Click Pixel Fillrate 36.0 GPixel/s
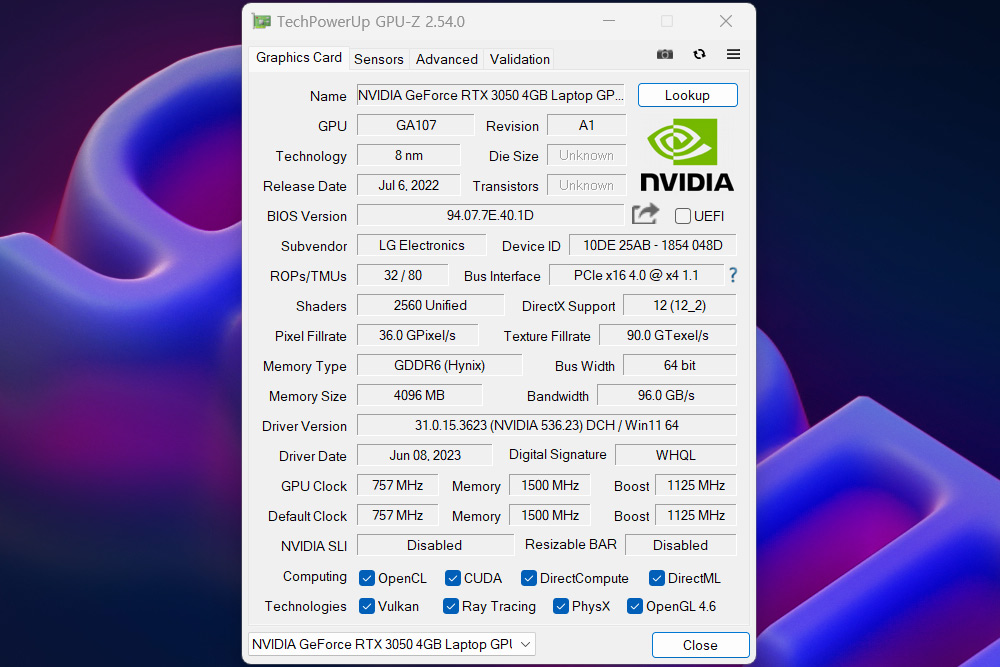 click(x=418, y=335)
